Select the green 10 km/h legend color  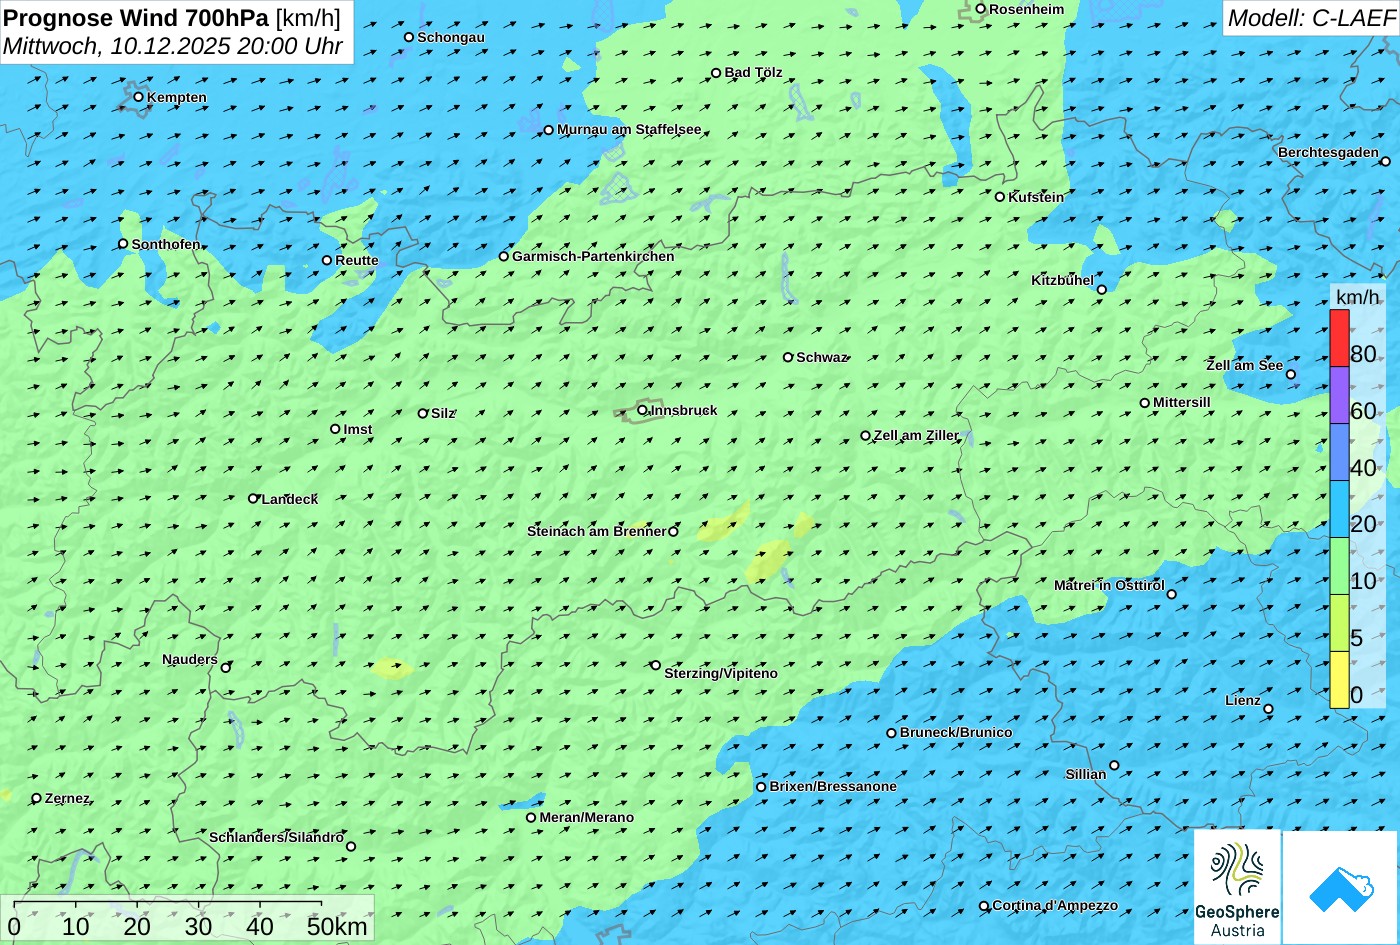click(x=1339, y=566)
